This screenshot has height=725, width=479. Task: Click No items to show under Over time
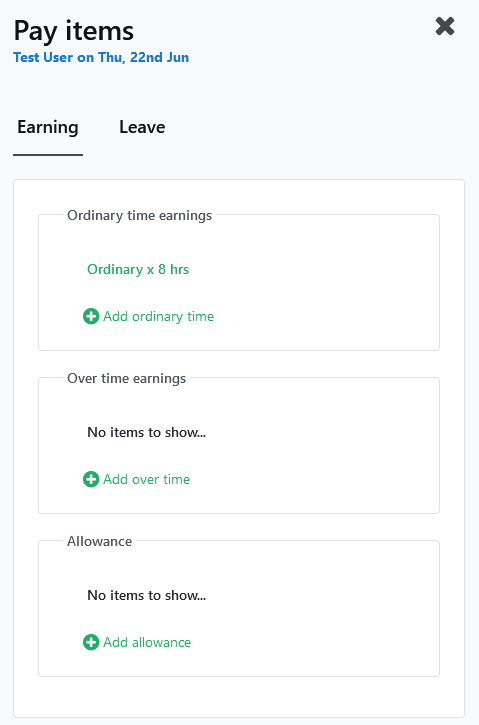(x=147, y=432)
